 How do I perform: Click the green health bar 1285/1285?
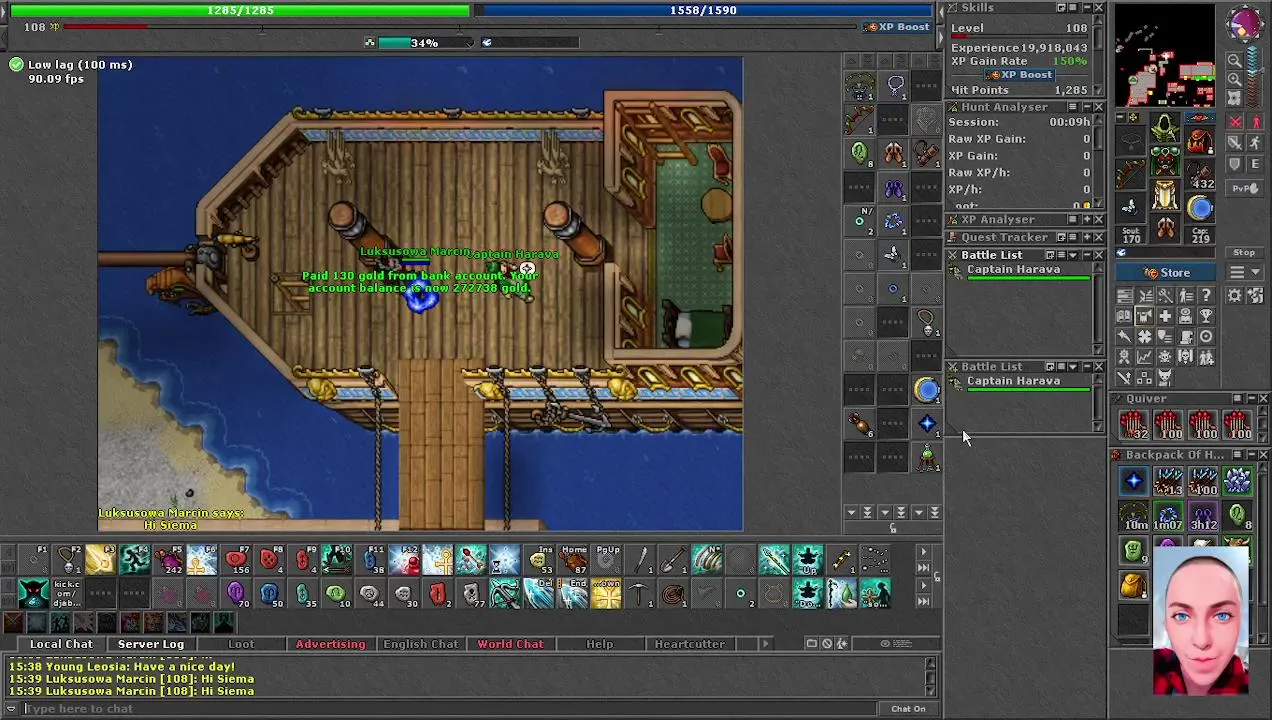pyautogui.click(x=240, y=10)
